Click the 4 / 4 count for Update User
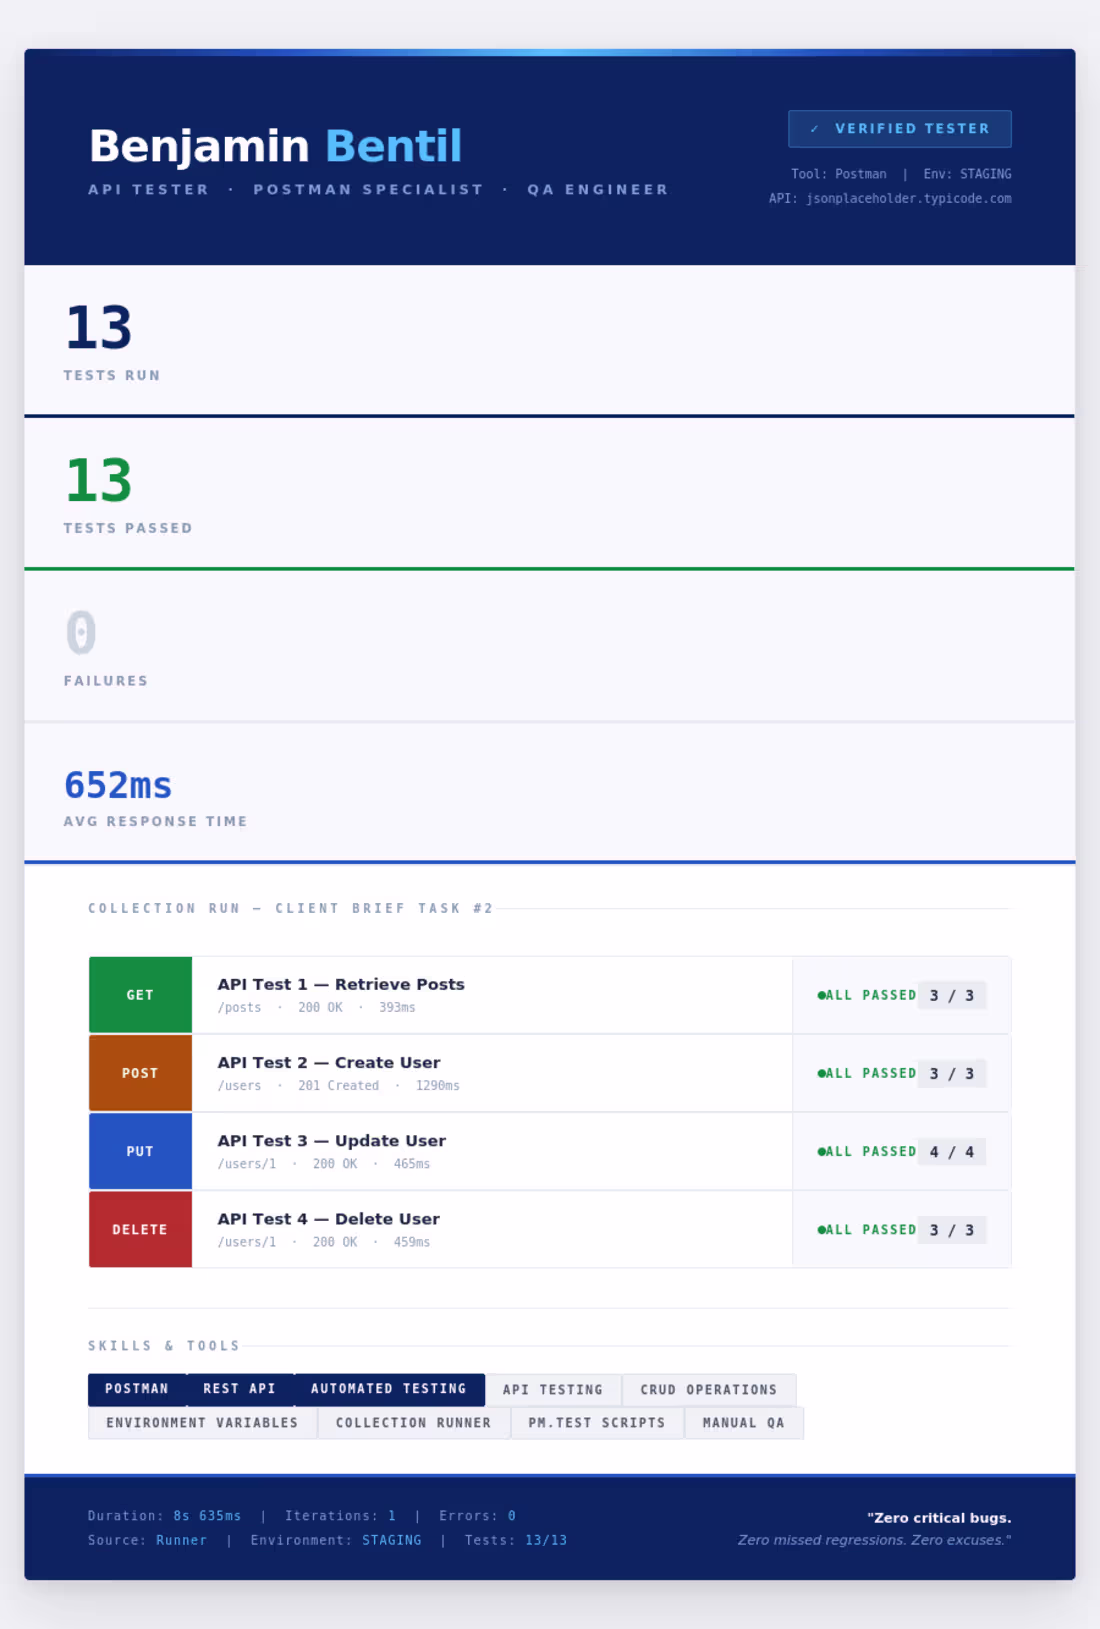Image resolution: width=1100 pixels, height=1629 pixels. click(952, 1151)
